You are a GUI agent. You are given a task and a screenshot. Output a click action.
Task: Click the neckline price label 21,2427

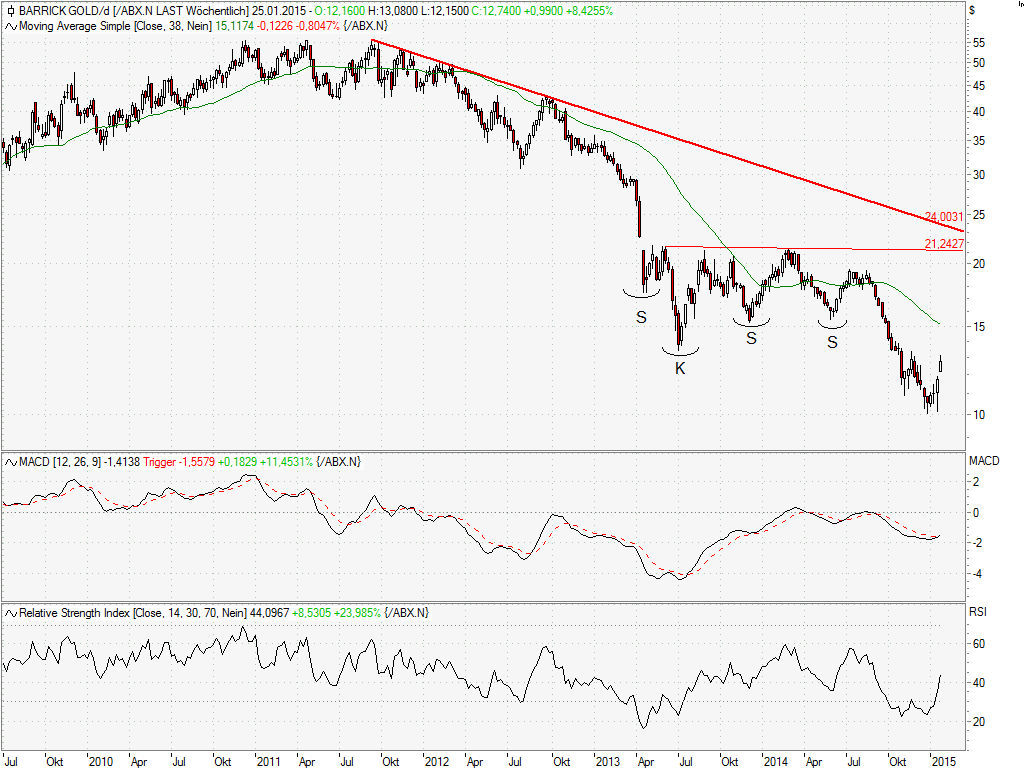point(944,244)
